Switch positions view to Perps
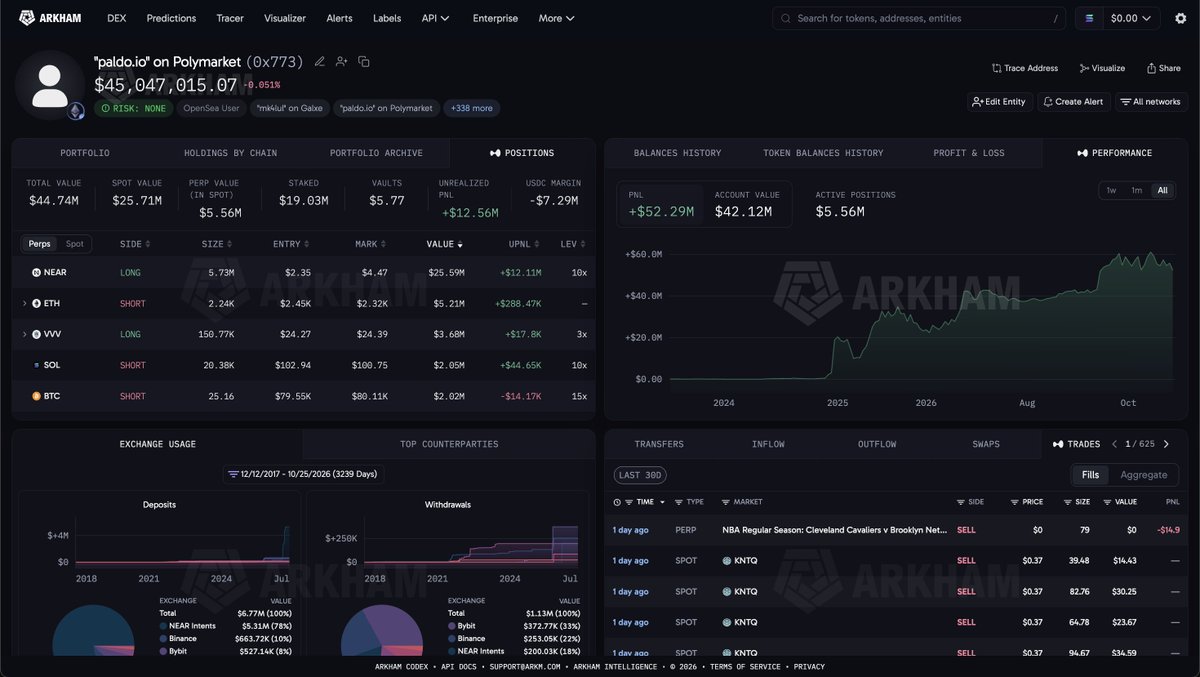The height and width of the screenshot is (677, 1200). coord(39,244)
